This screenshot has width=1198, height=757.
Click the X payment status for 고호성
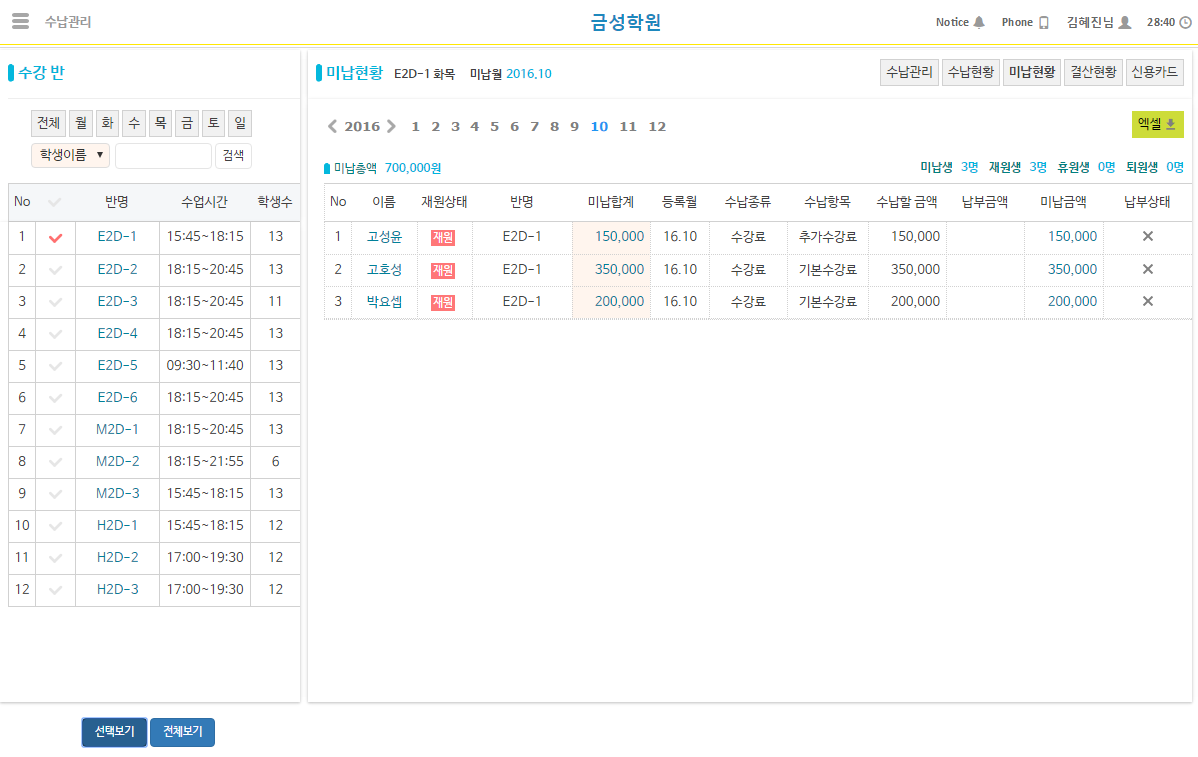(x=1148, y=269)
